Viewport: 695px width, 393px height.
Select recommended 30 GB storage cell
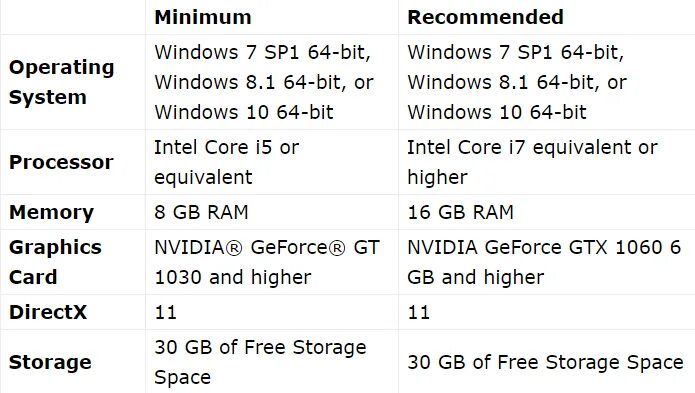(x=545, y=362)
